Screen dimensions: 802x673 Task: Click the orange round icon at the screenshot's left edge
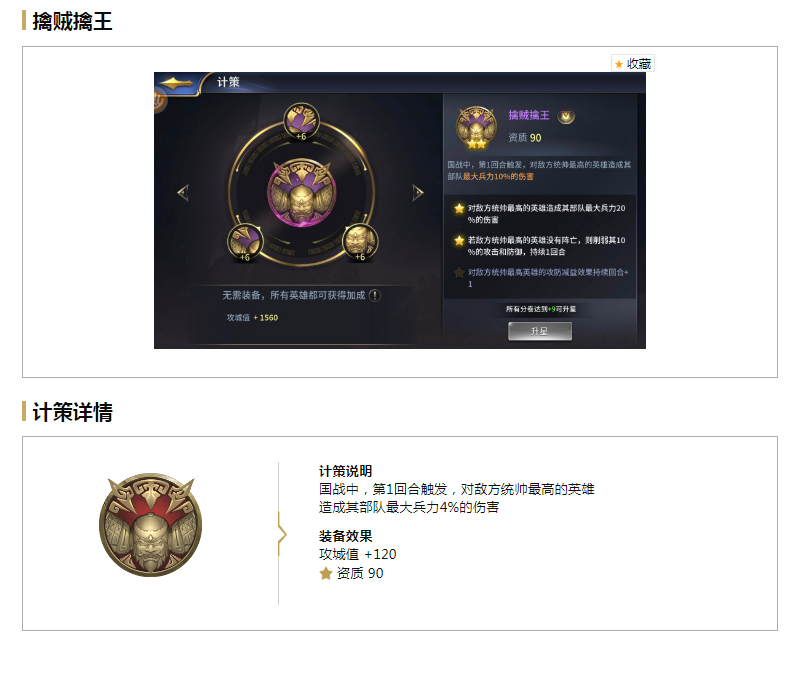pos(160,100)
